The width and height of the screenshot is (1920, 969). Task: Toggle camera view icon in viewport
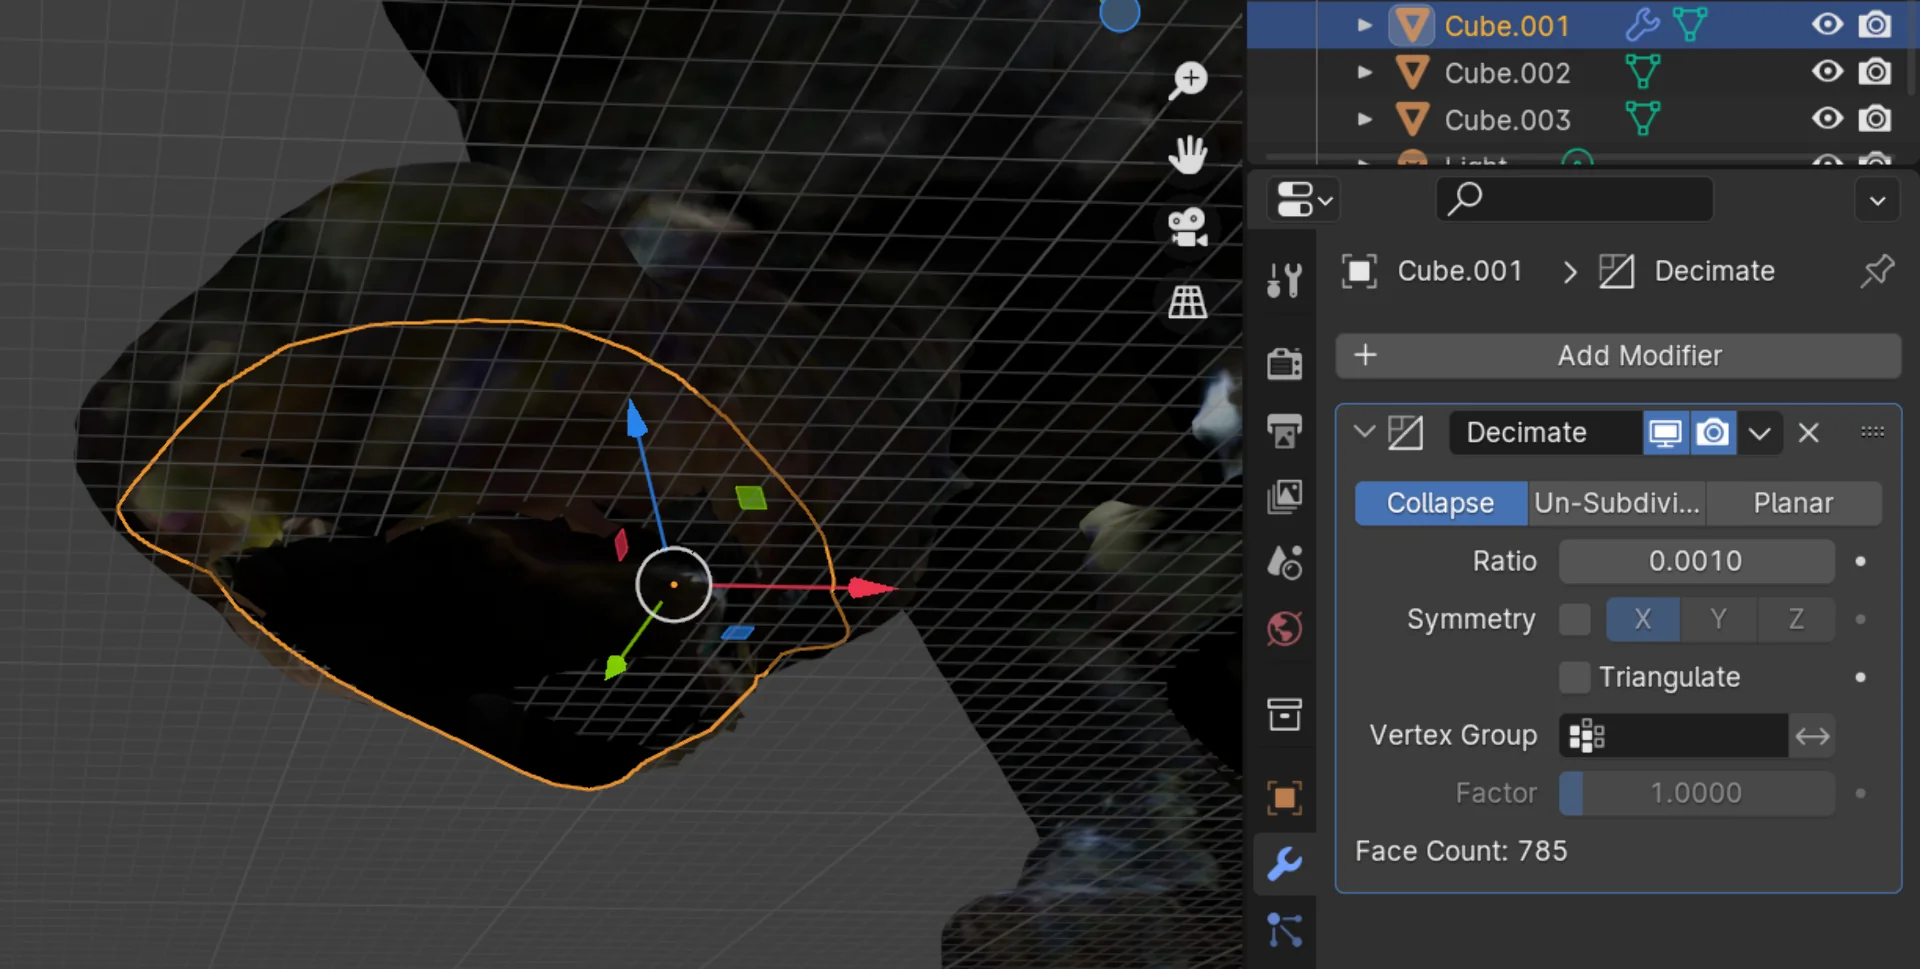tap(1188, 228)
